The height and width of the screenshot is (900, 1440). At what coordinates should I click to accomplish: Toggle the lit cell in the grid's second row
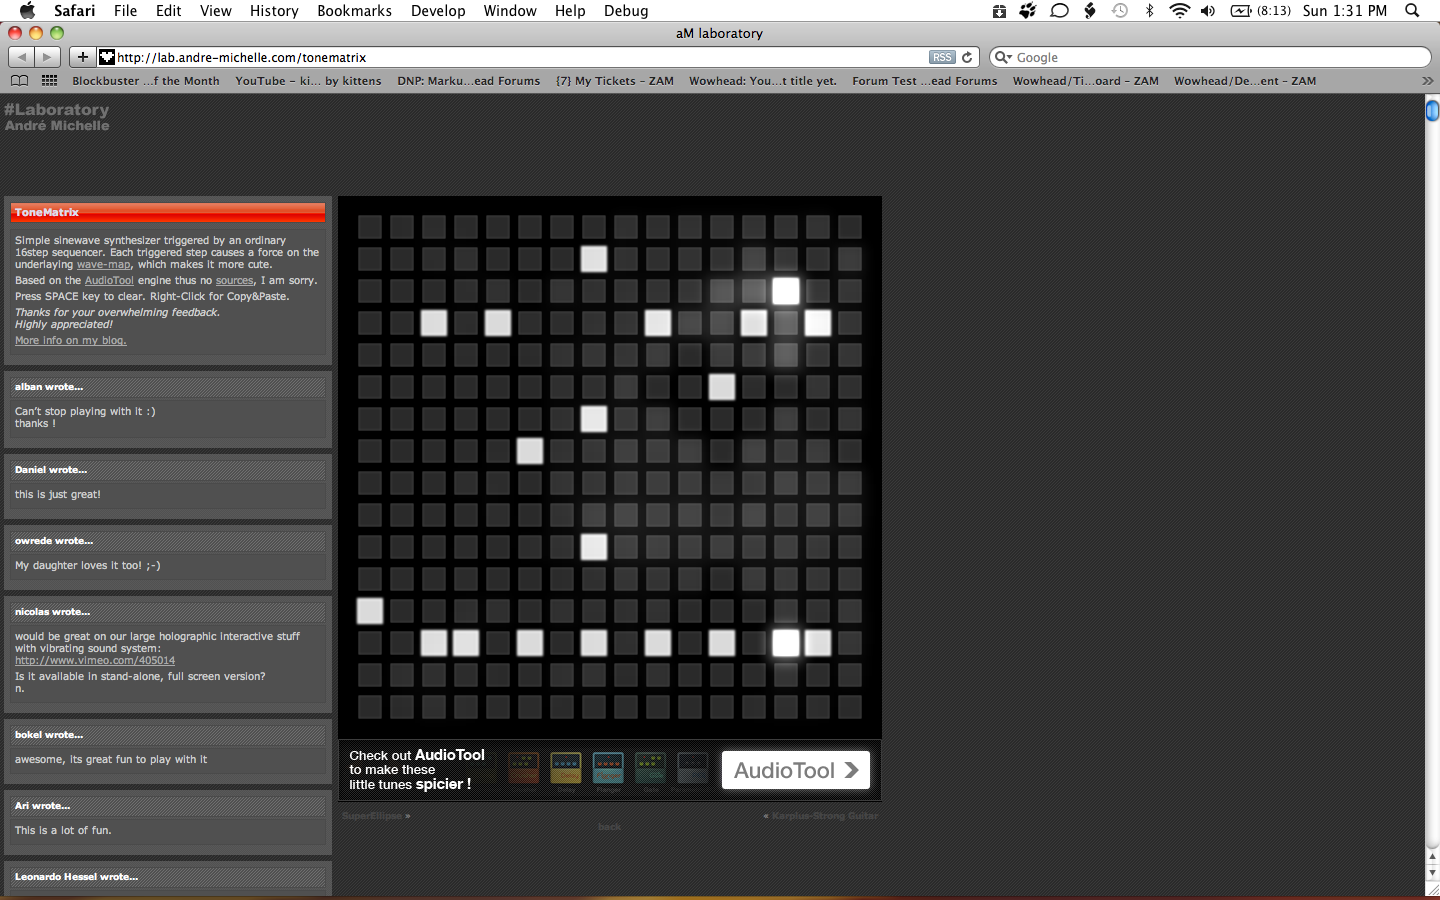pos(594,259)
